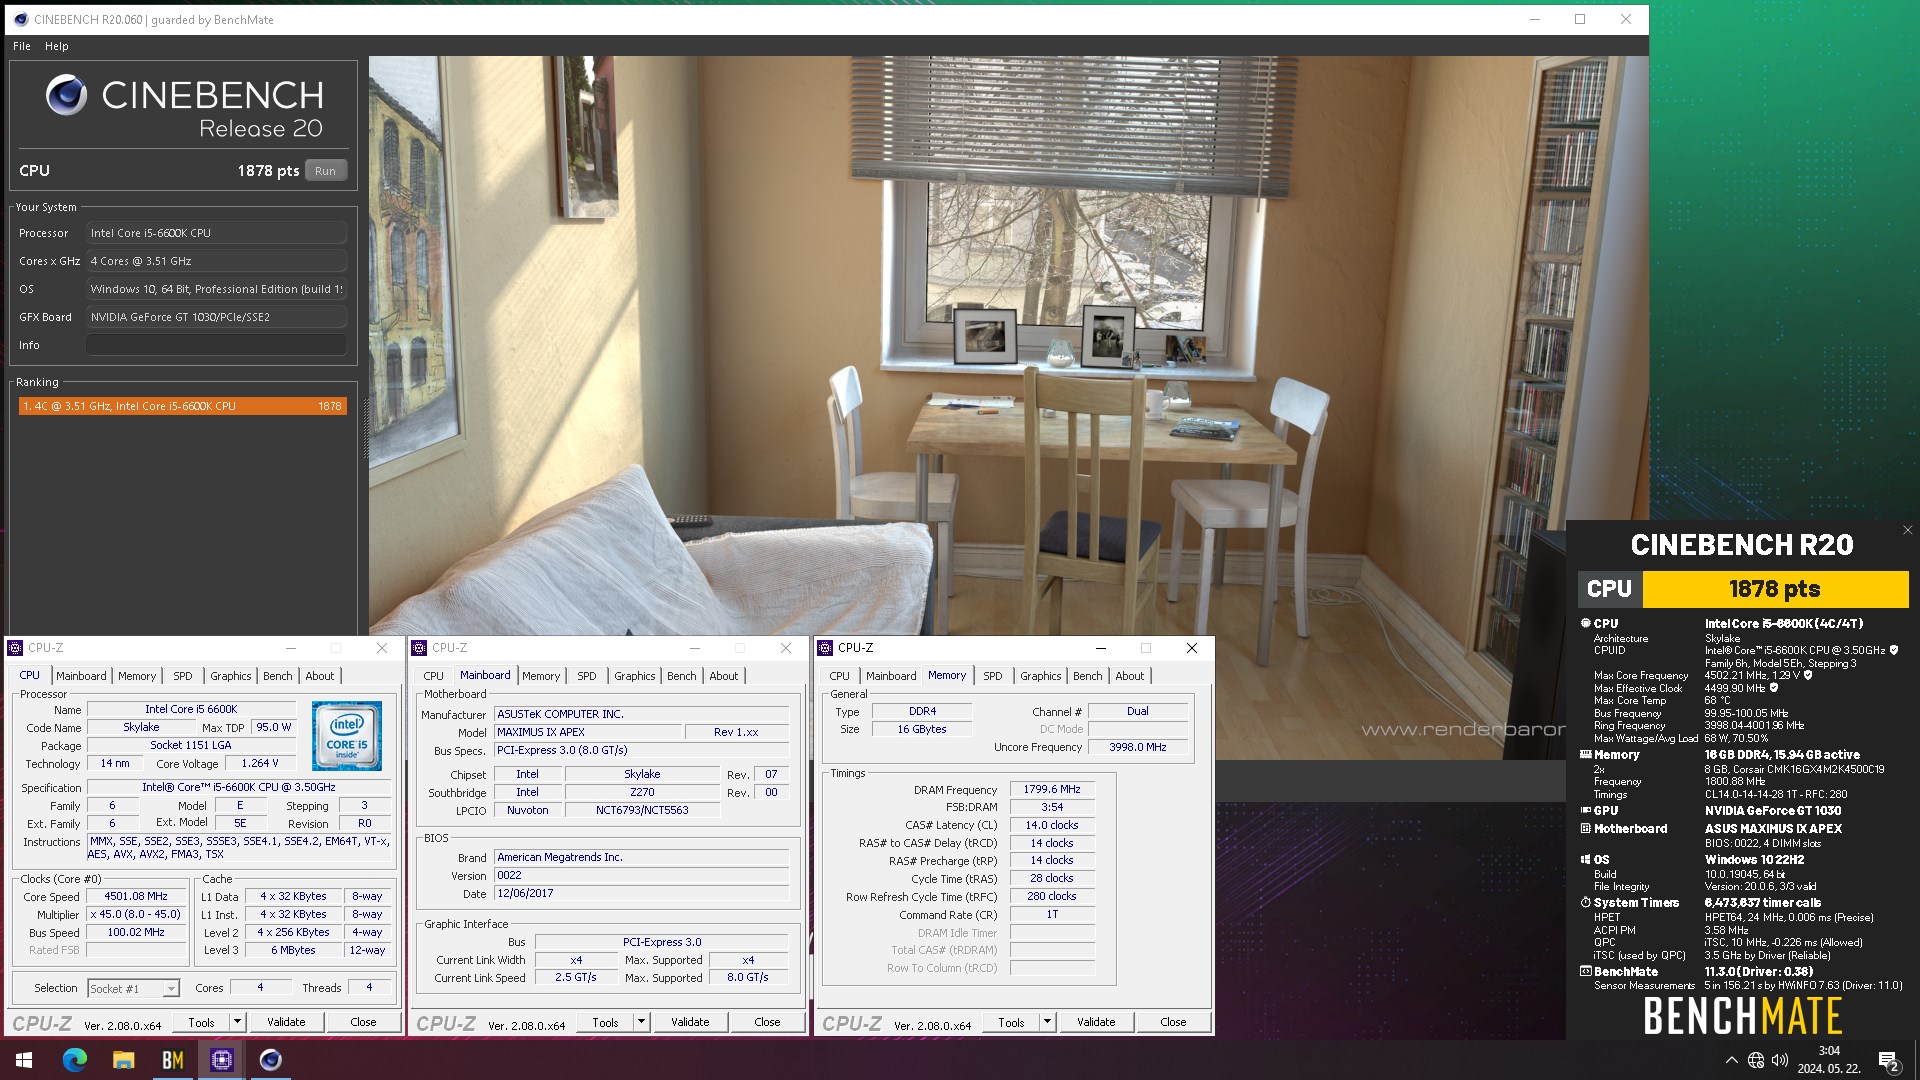Select the ranking entry 4C @ 3.51 GHz
Image resolution: width=1920 pixels, height=1080 pixels.
click(x=182, y=406)
